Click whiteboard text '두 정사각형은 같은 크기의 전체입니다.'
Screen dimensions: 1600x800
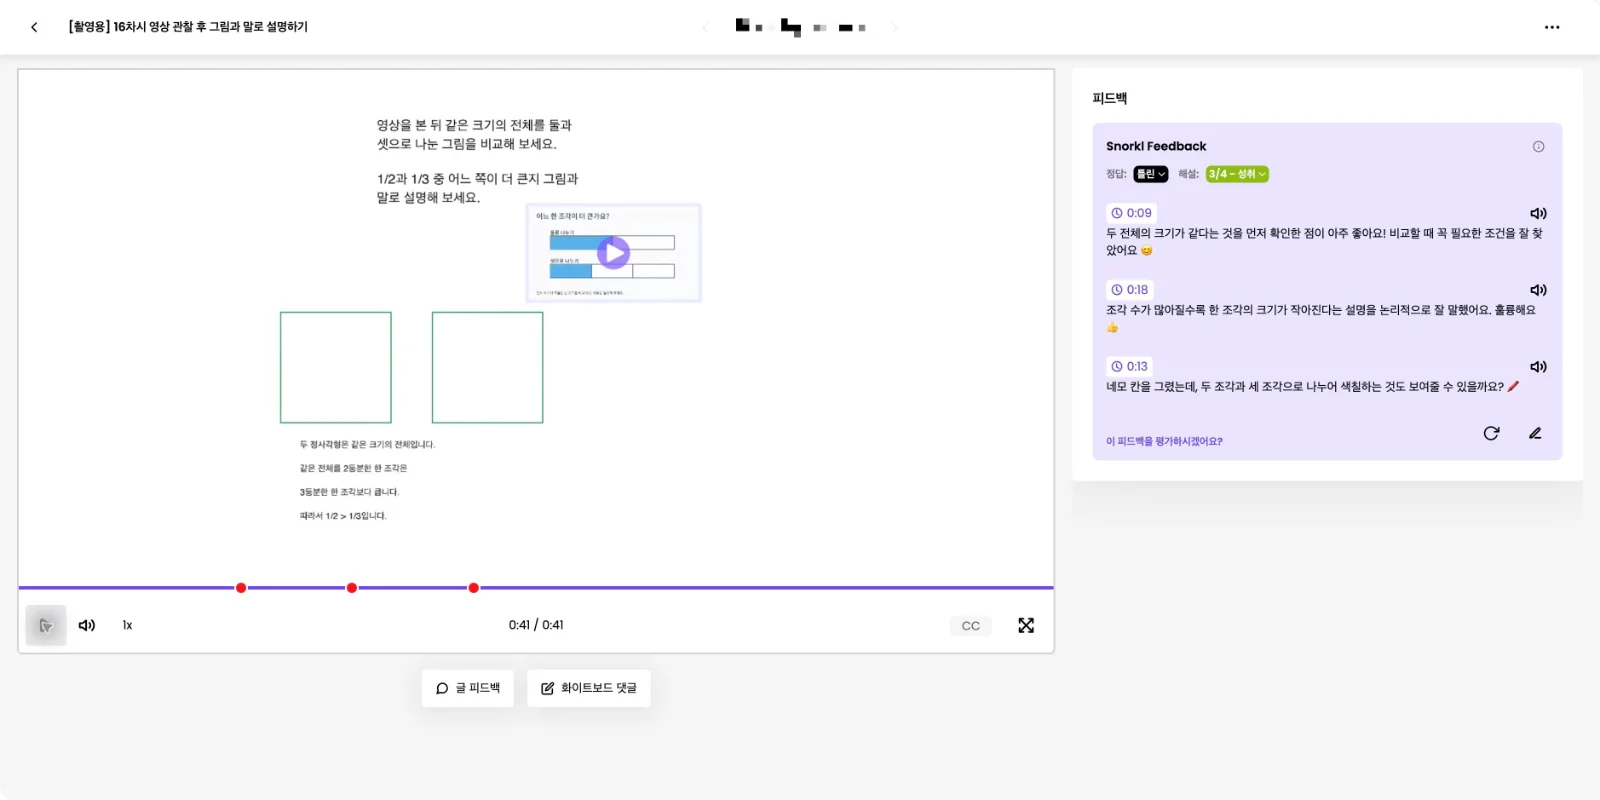[x=367, y=444]
